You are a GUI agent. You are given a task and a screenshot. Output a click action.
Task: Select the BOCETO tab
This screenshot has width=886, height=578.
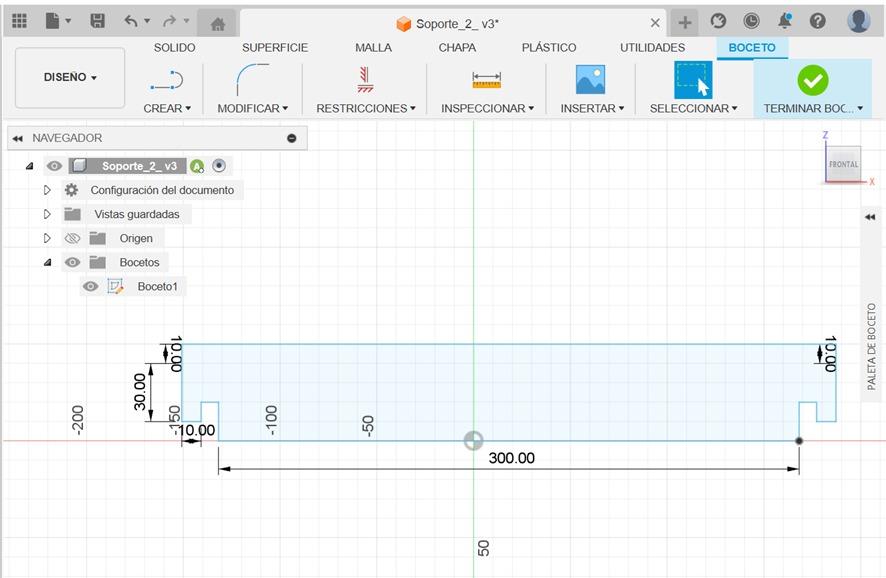(x=752, y=48)
